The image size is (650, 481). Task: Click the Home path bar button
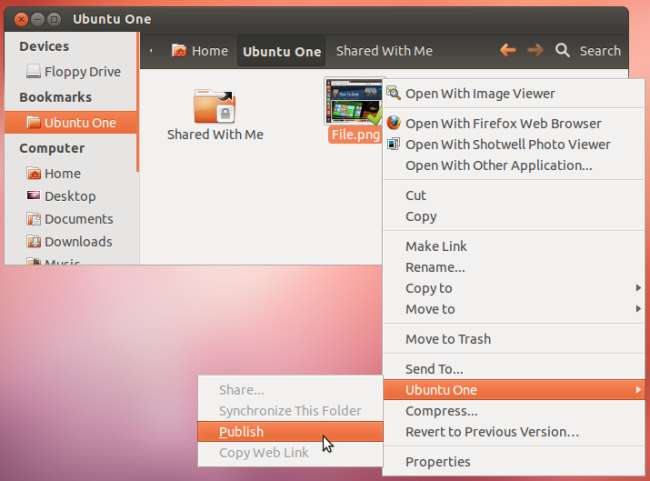200,51
